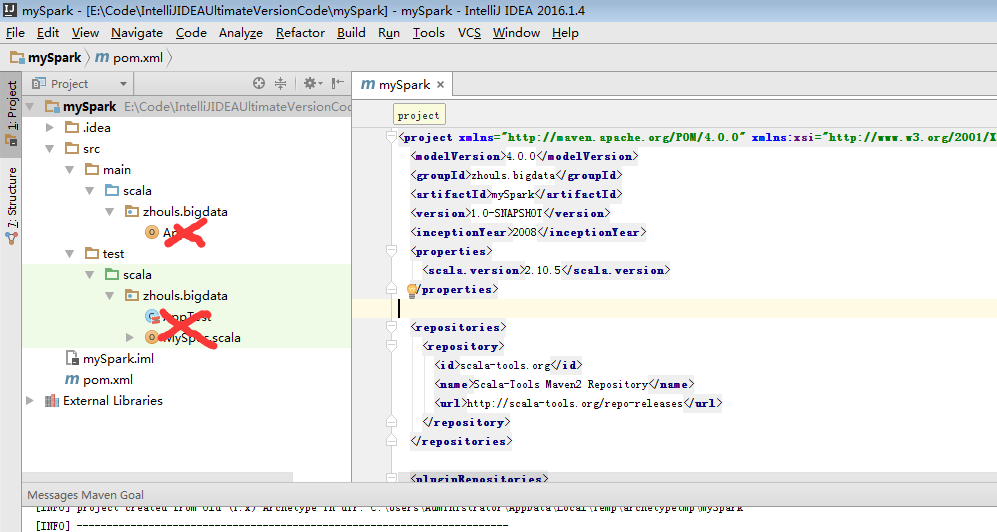Viewport: 997px width, 532px height.
Task: Click horizontal scrollbar of Project panel
Action: point(158,477)
